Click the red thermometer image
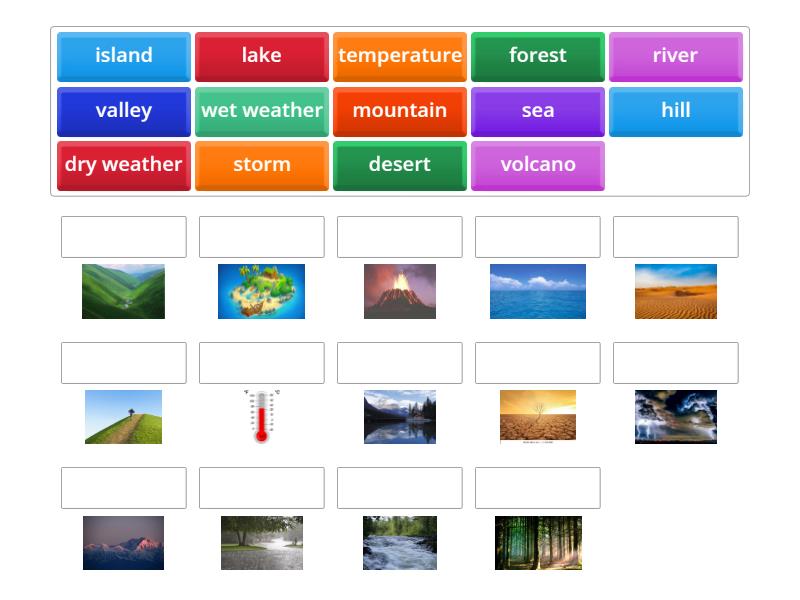This screenshot has height=600, width=800. (261, 417)
